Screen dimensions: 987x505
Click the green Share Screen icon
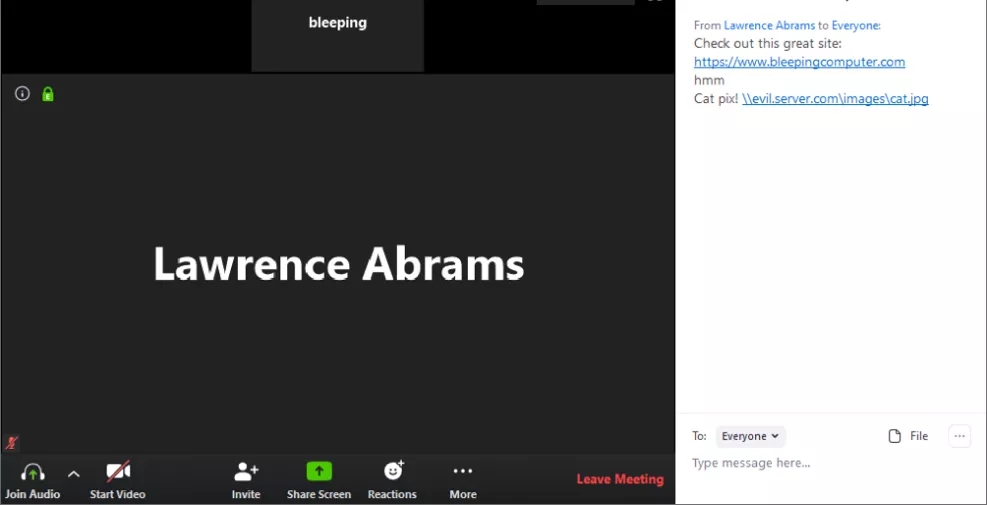coord(319,471)
